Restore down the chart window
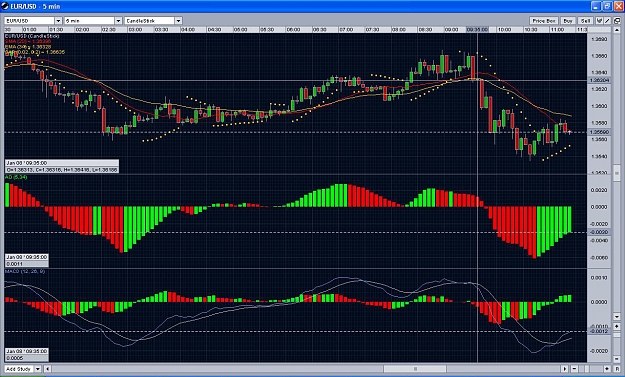 tap(608, 6)
